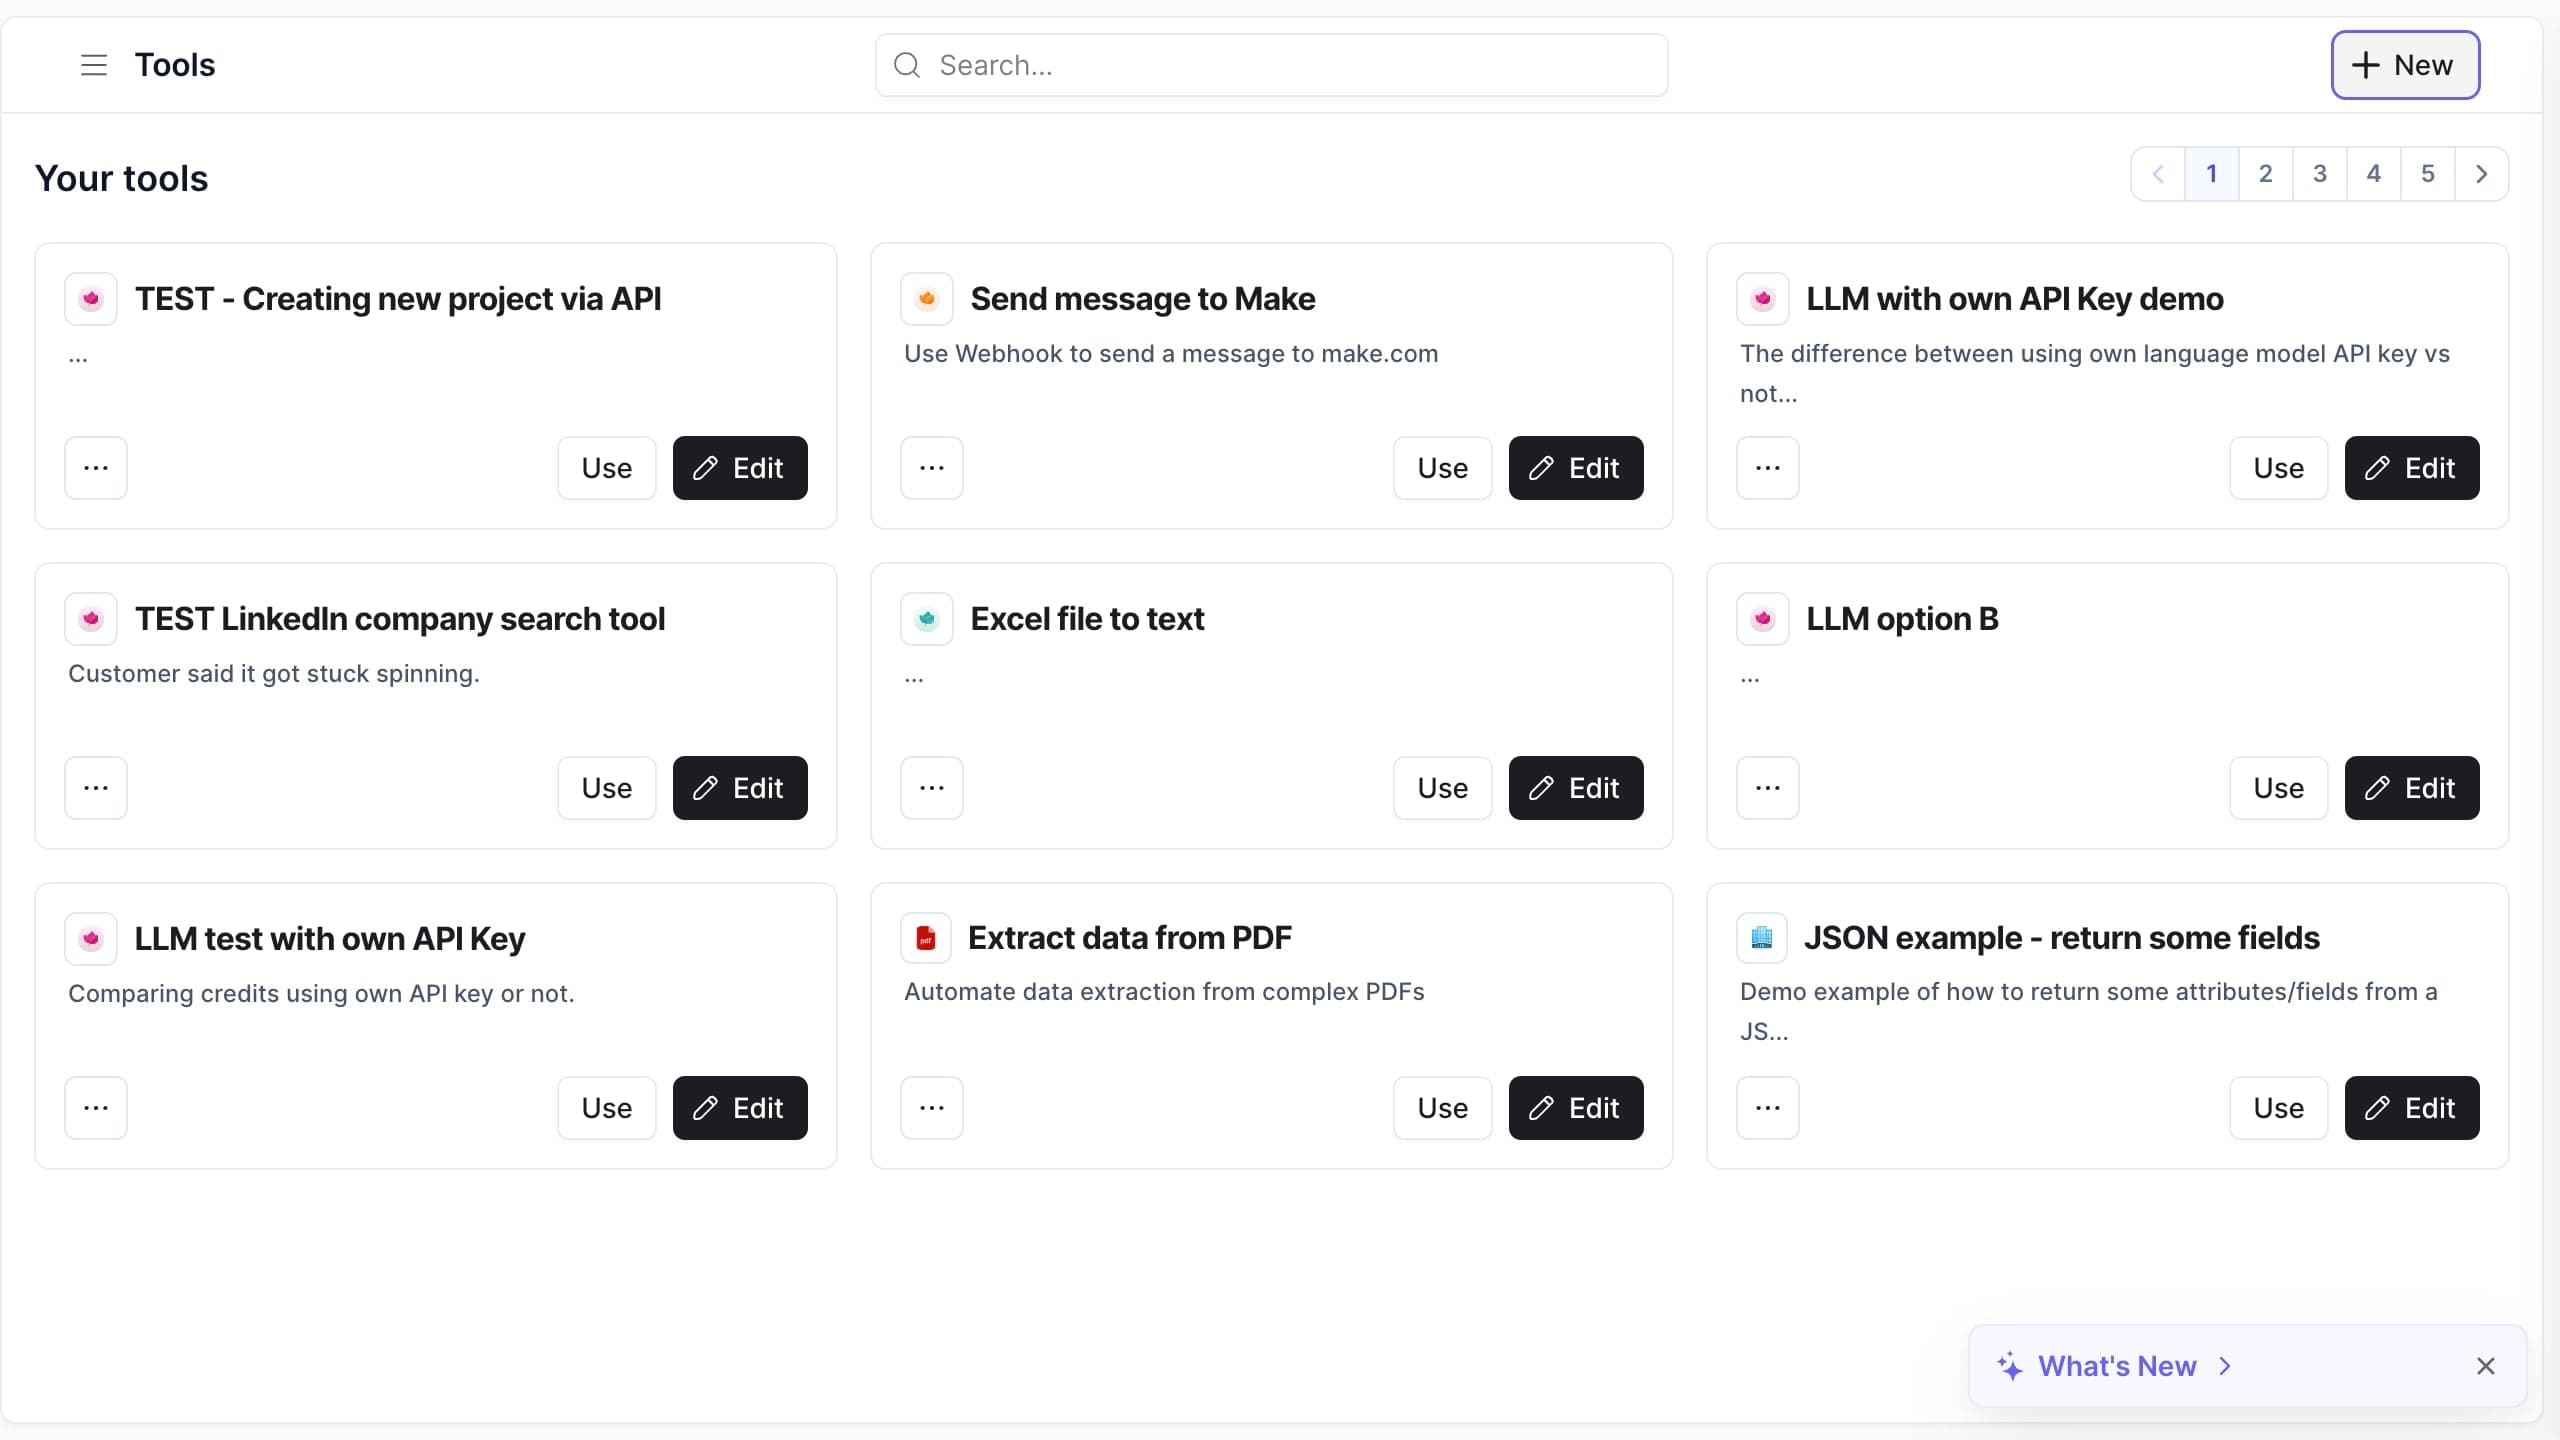Click the Extract data from PDF icon
Image resolution: width=2560 pixels, height=1440 pixels.
(926, 938)
